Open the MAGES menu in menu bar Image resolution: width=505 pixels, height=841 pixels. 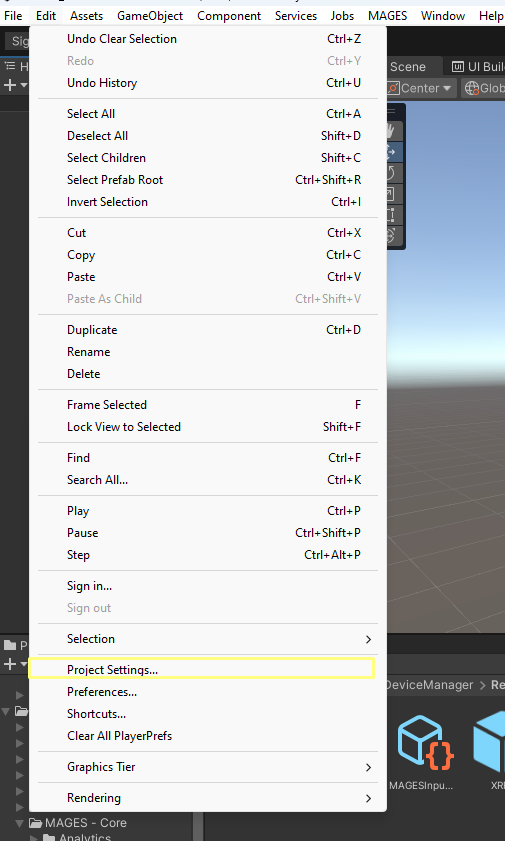388,16
